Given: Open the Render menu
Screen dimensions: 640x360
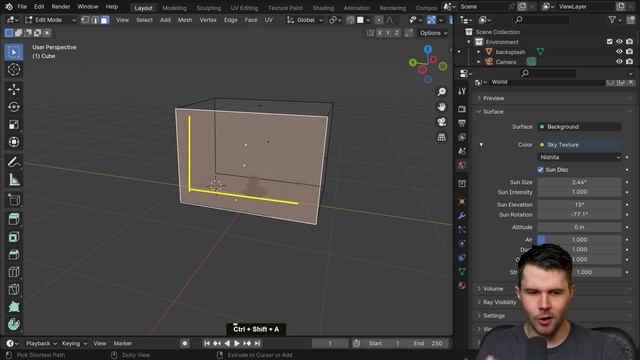Looking at the screenshot, I should 61,7.
